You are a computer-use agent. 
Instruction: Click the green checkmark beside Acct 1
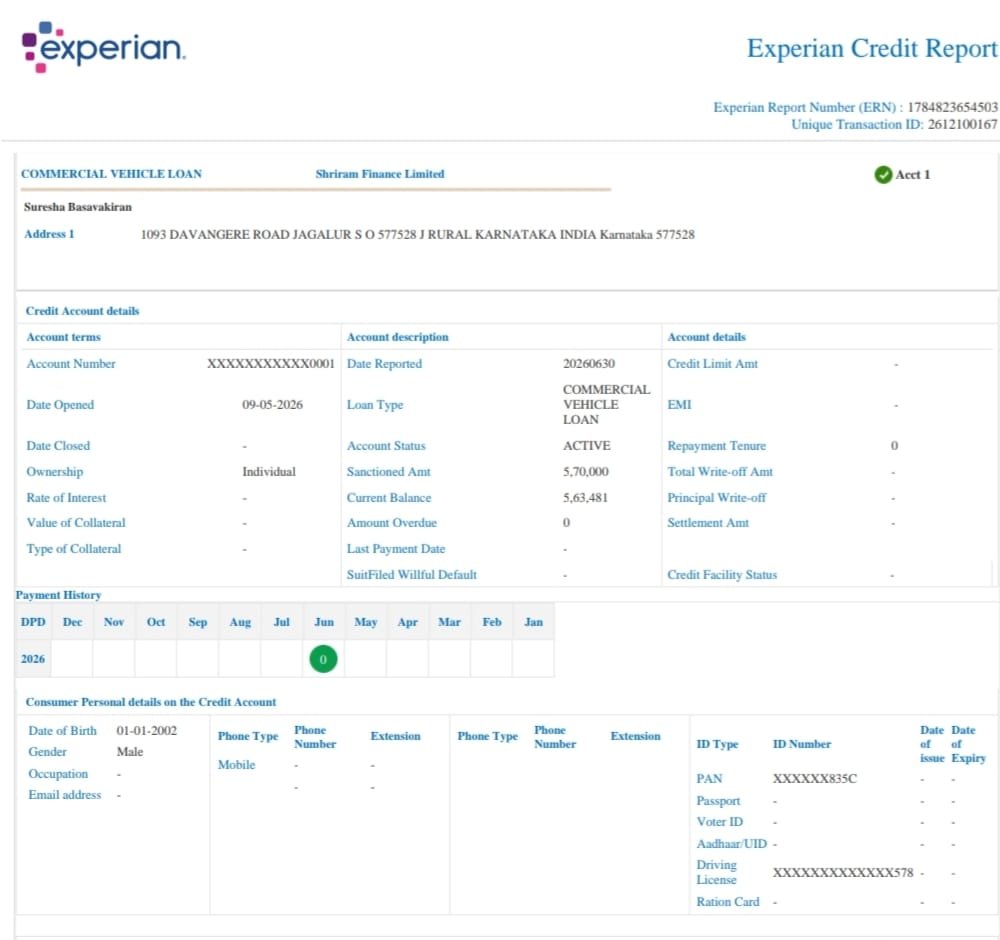pyautogui.click(x=883, y=174)
